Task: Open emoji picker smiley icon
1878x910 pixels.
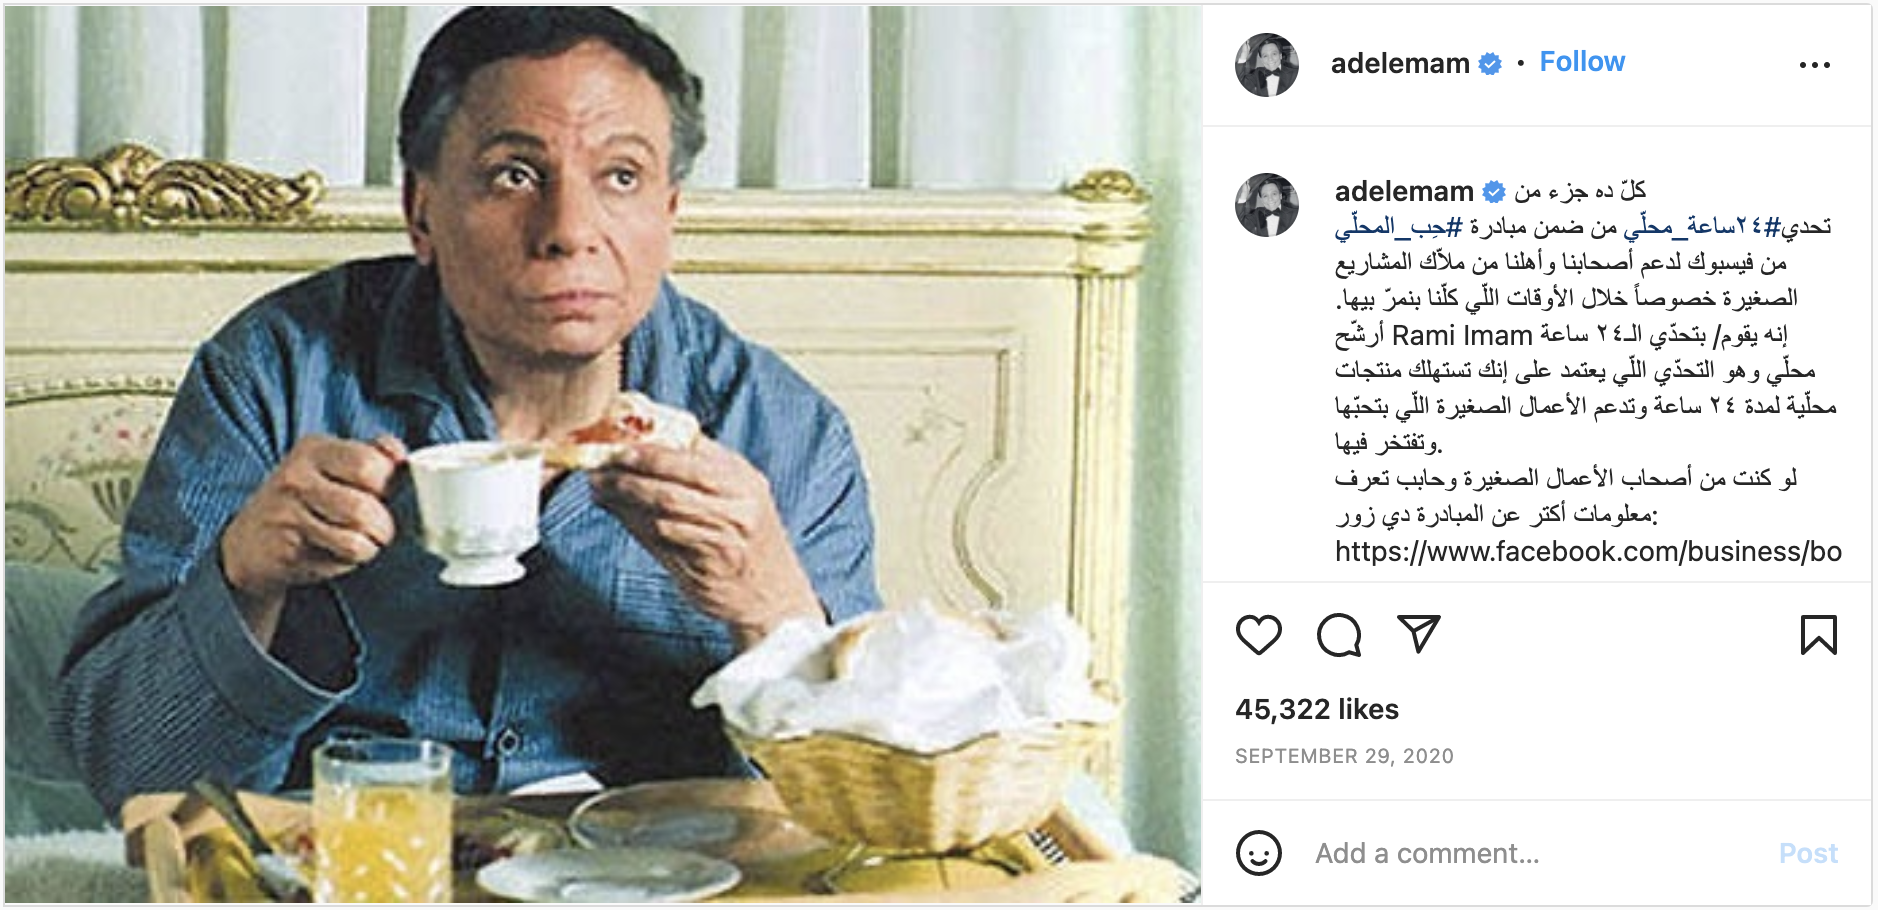Action: 1258,853
